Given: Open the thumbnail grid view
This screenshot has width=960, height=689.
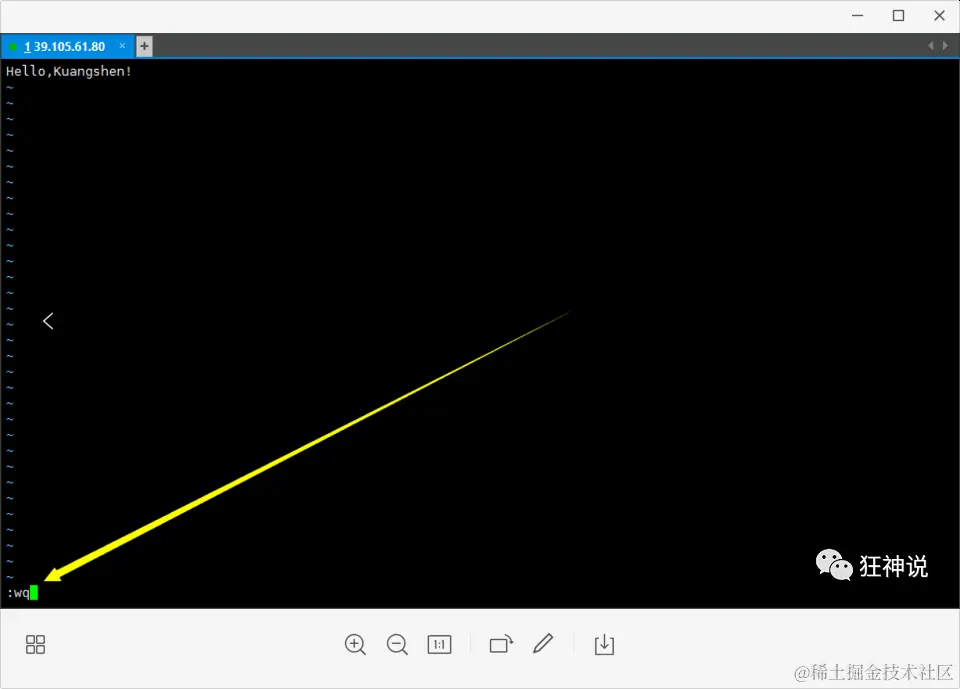Looking at the screenshot, I should click(x=36, y=644).
